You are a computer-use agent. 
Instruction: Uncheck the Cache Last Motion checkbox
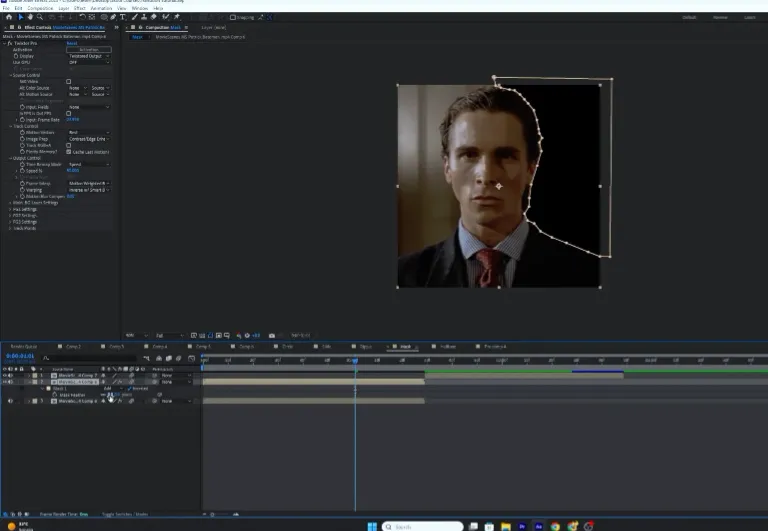(x=69, y=152)
